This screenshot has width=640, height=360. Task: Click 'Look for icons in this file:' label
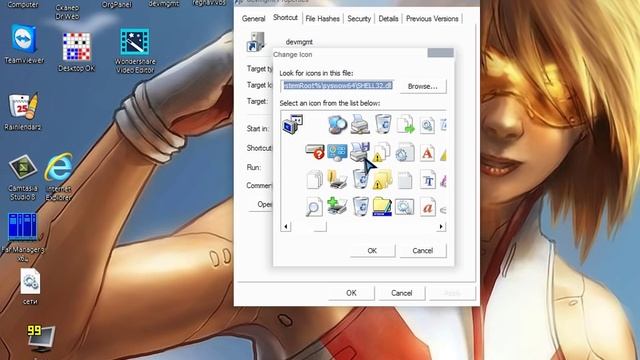[x=316, y=73]
